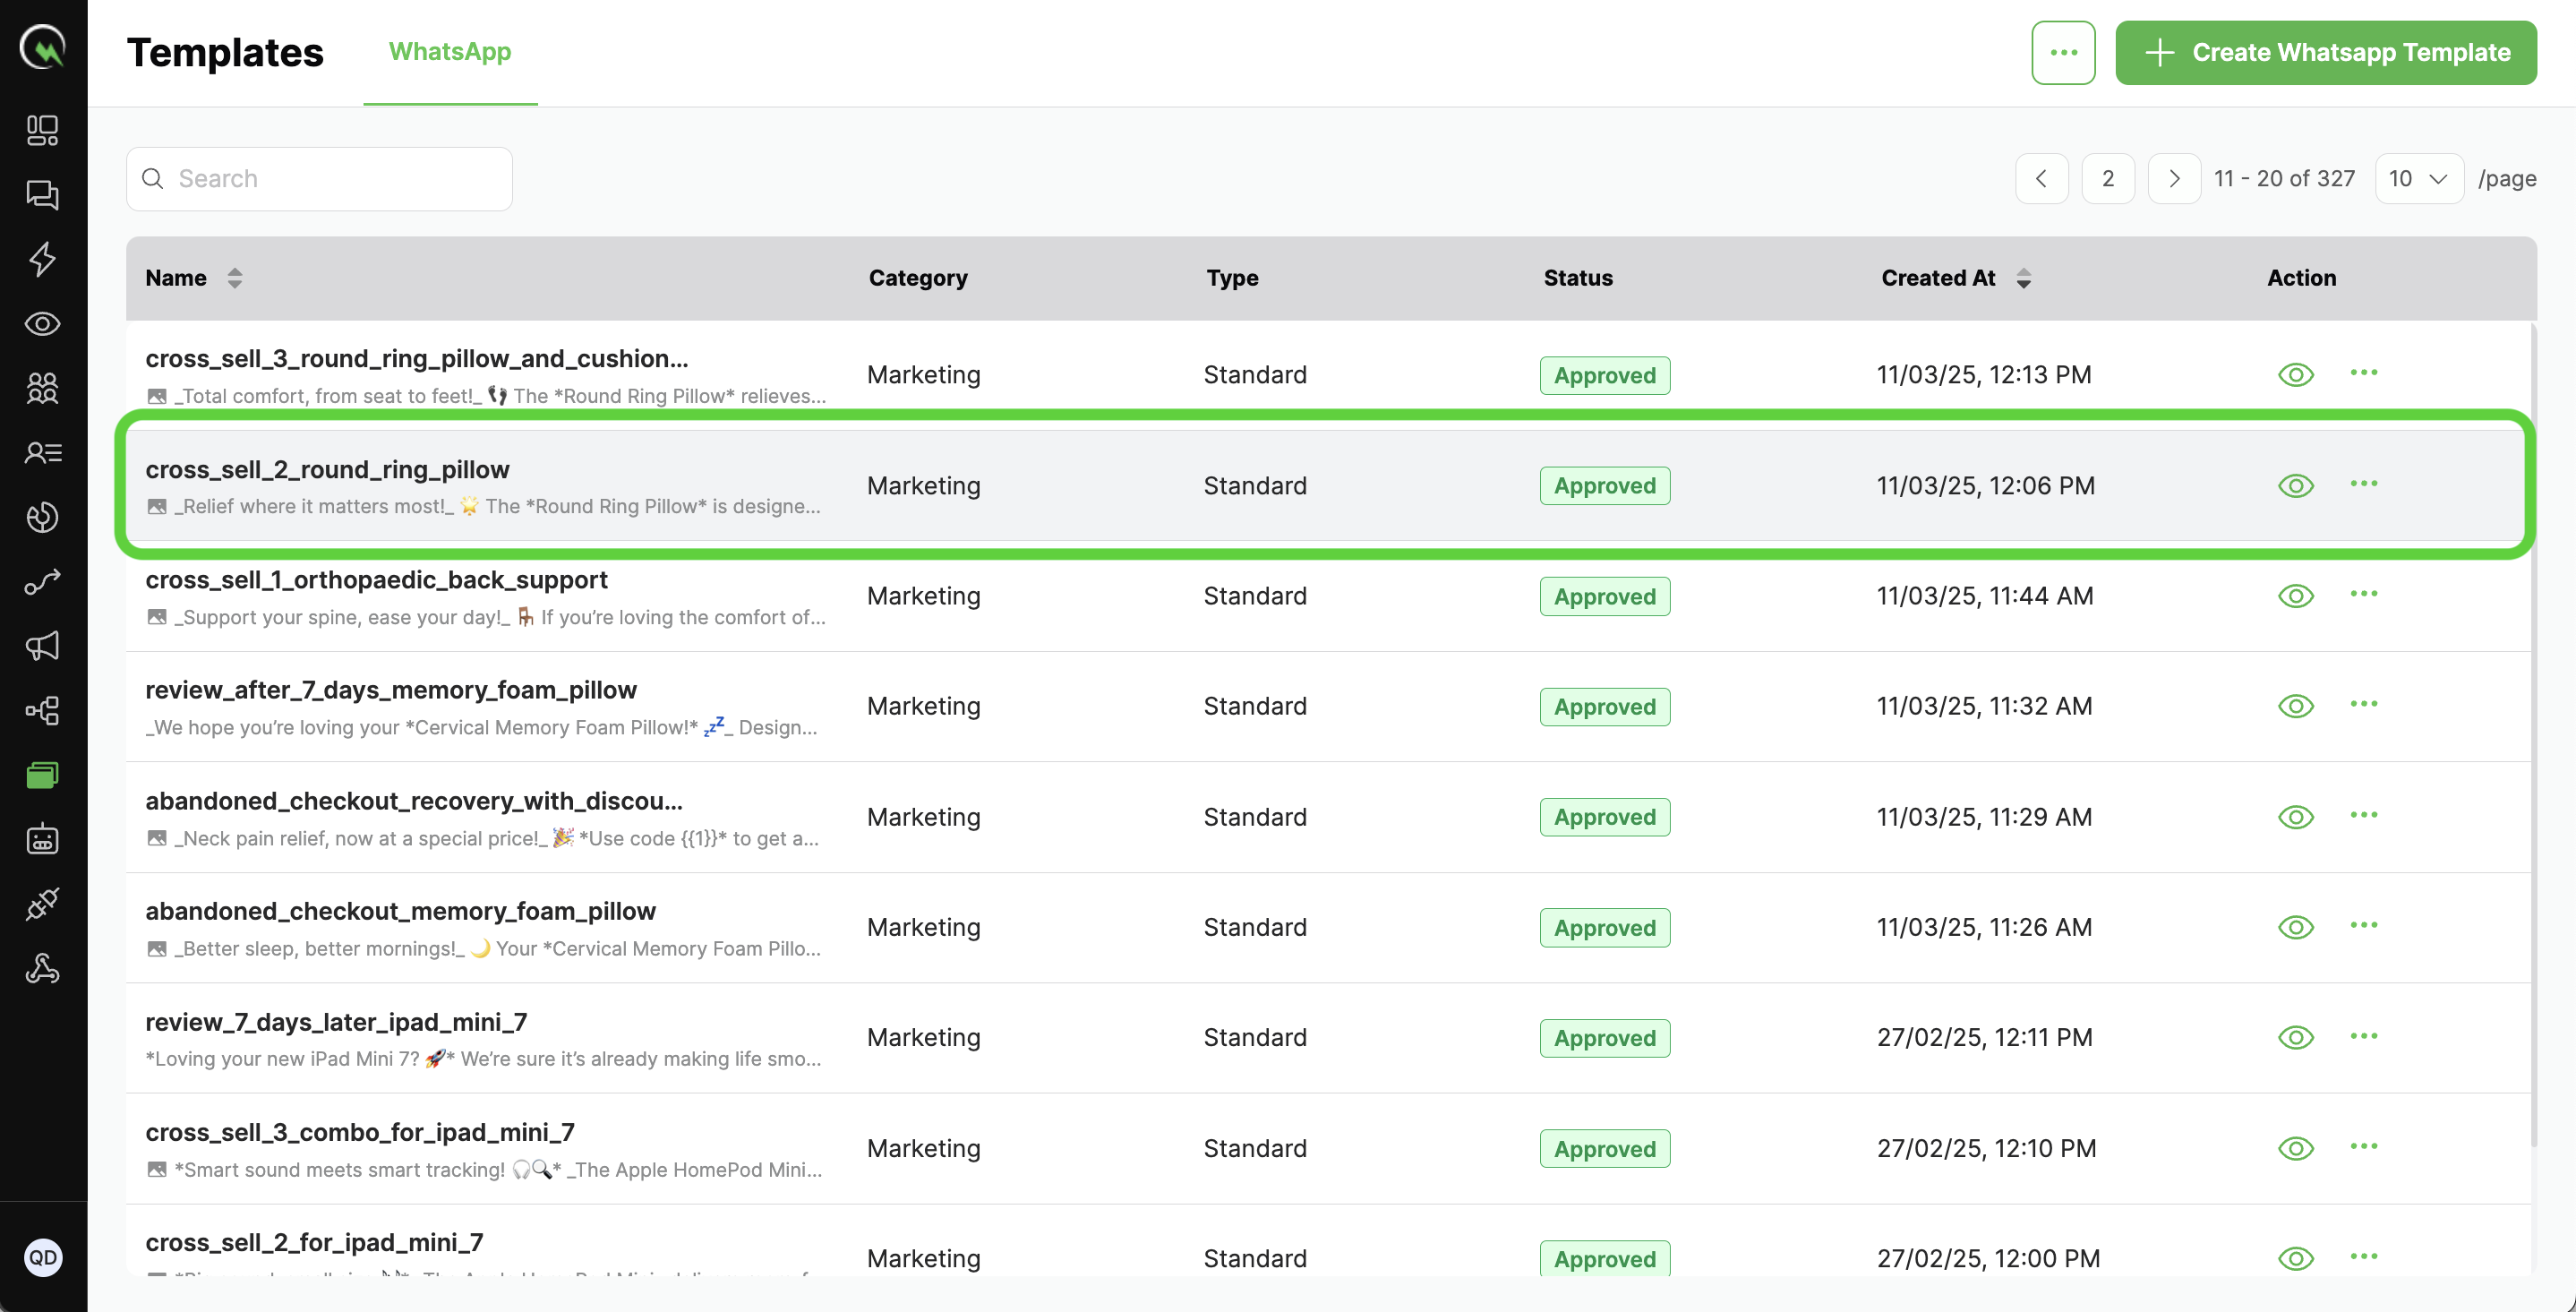Screen dimensions: 2576x1312
Task: Click the template Search field
Action: (x=320, y=179)
